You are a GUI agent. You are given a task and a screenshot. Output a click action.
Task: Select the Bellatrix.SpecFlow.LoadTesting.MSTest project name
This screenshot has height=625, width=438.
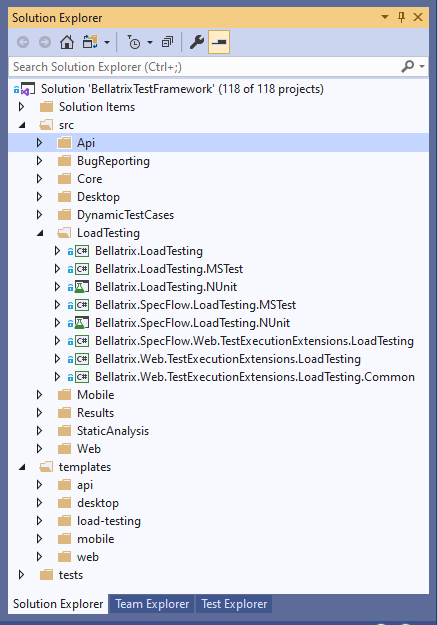(195, 305)
